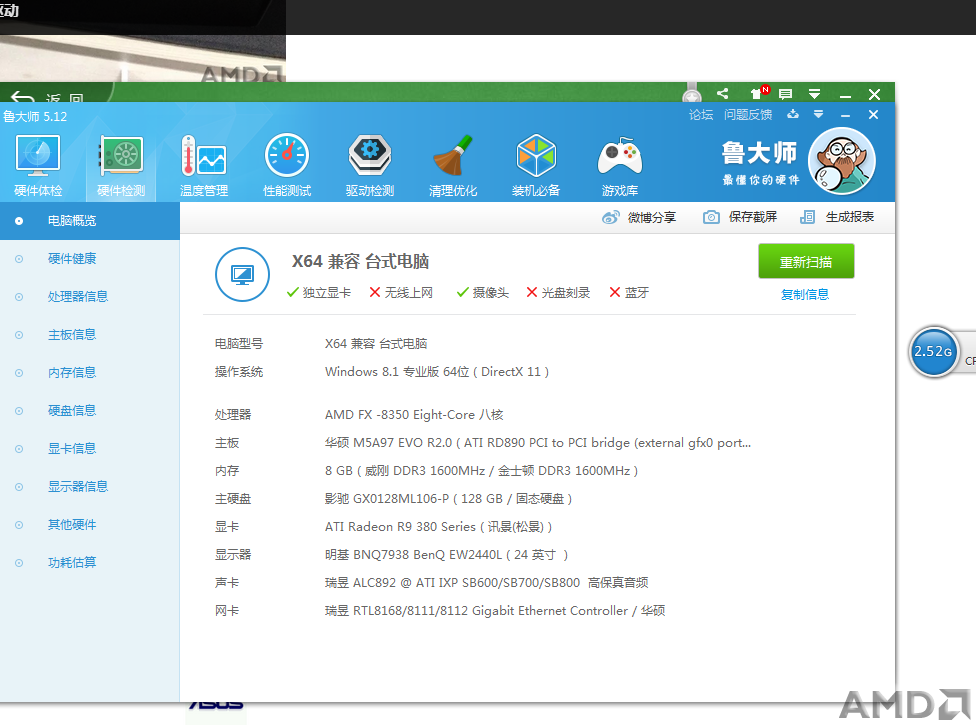Open 驱动检测 driver detection
The image size is (976, 725).
(x=370, y=166)
